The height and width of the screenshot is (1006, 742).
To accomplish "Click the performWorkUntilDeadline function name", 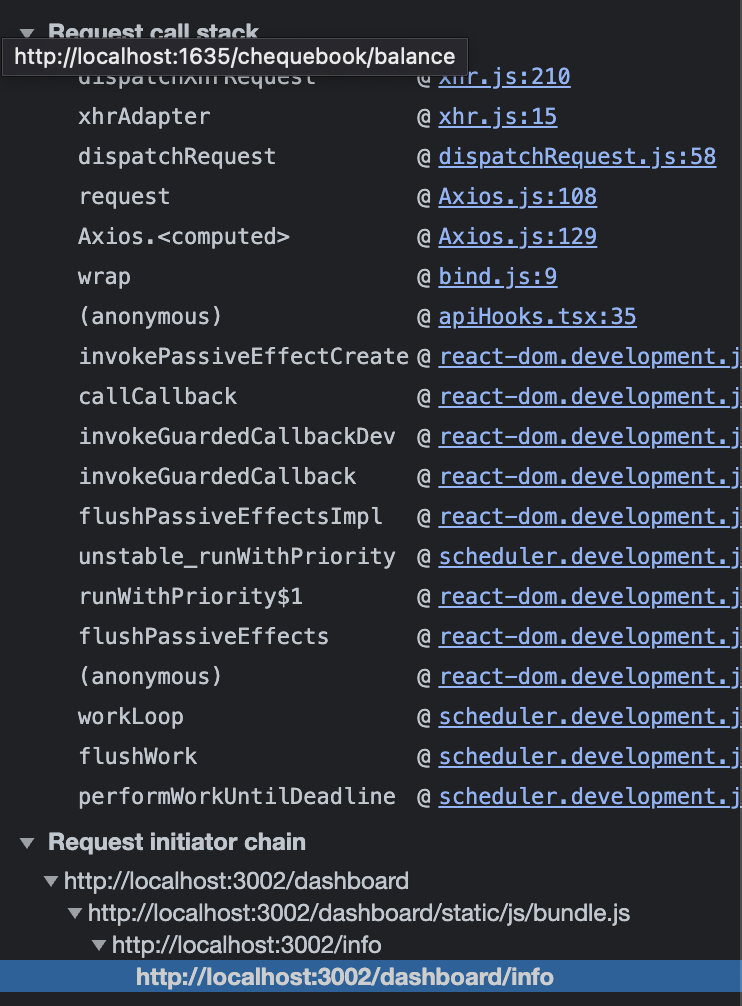I will pyautogui.click(x=237, y=796).
